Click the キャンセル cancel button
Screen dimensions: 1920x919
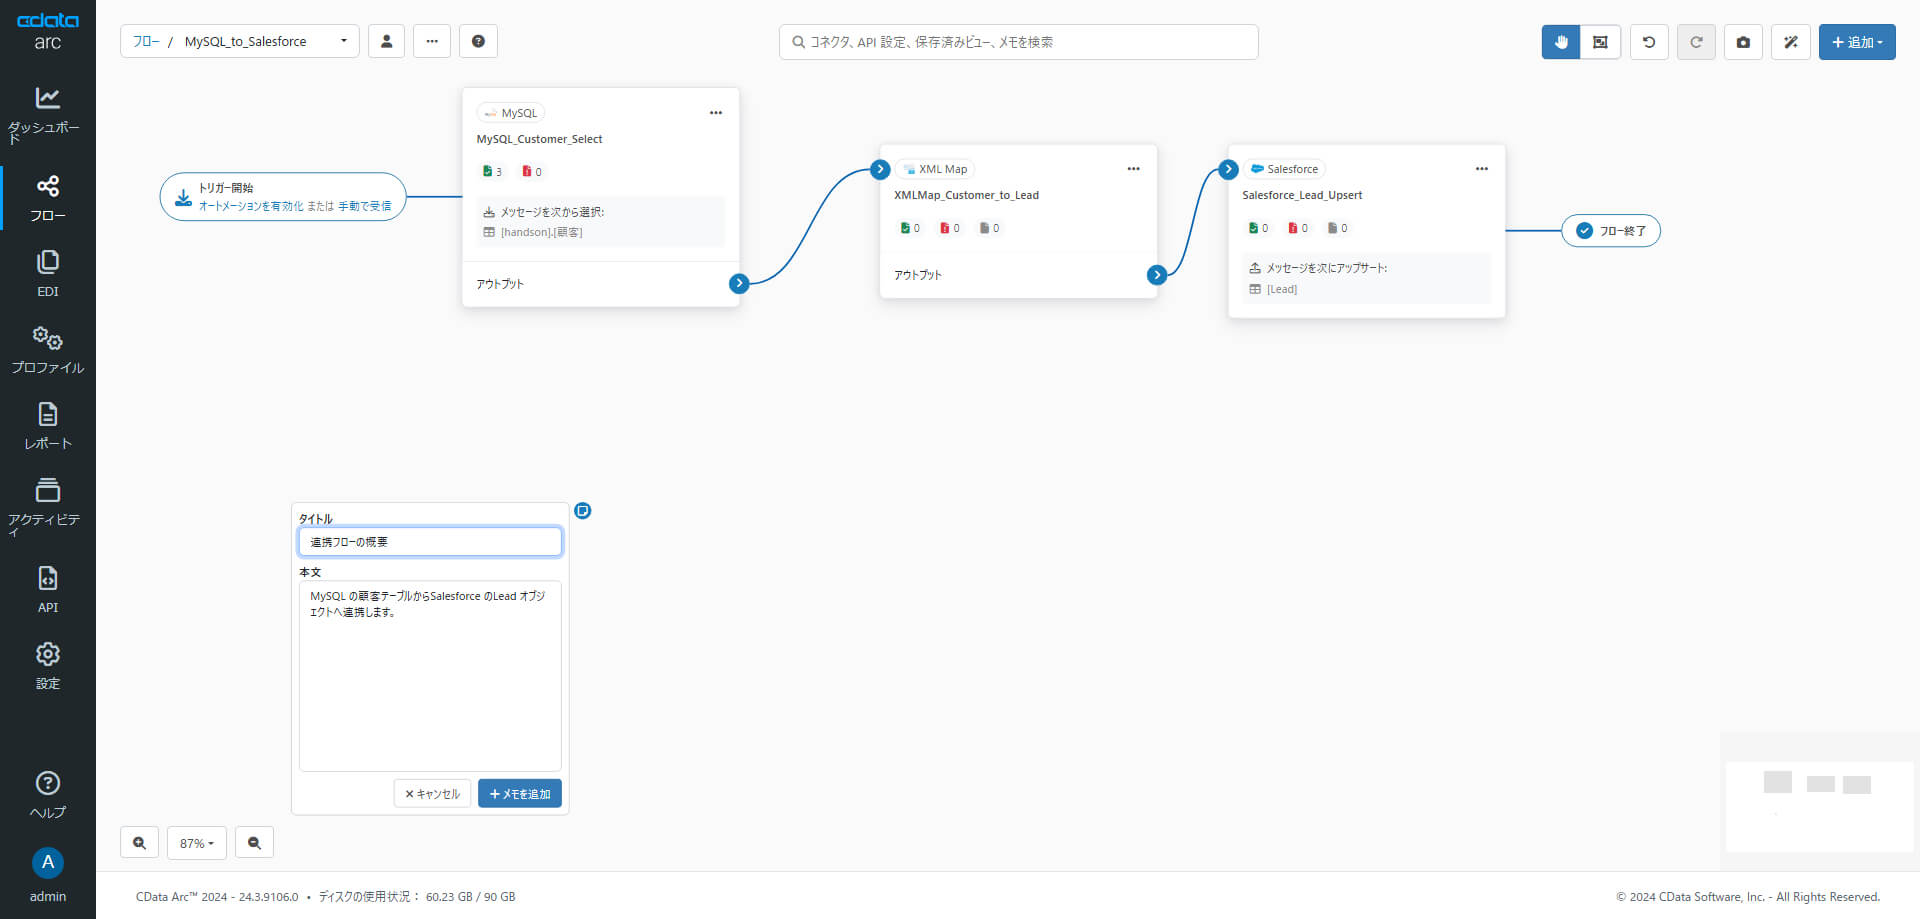(x=432, y=793)
